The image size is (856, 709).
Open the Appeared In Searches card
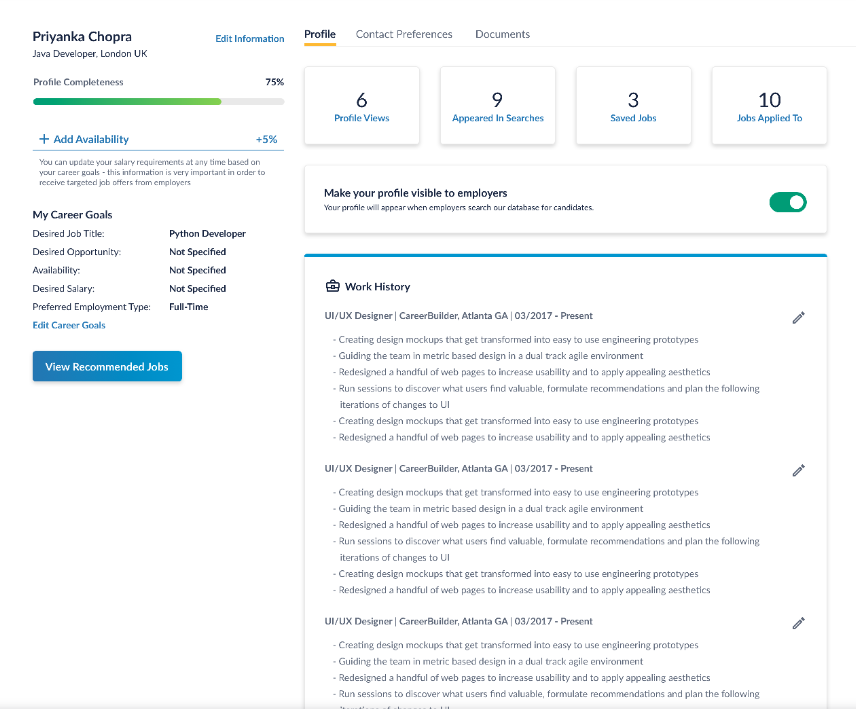click(x=498, y=106)
